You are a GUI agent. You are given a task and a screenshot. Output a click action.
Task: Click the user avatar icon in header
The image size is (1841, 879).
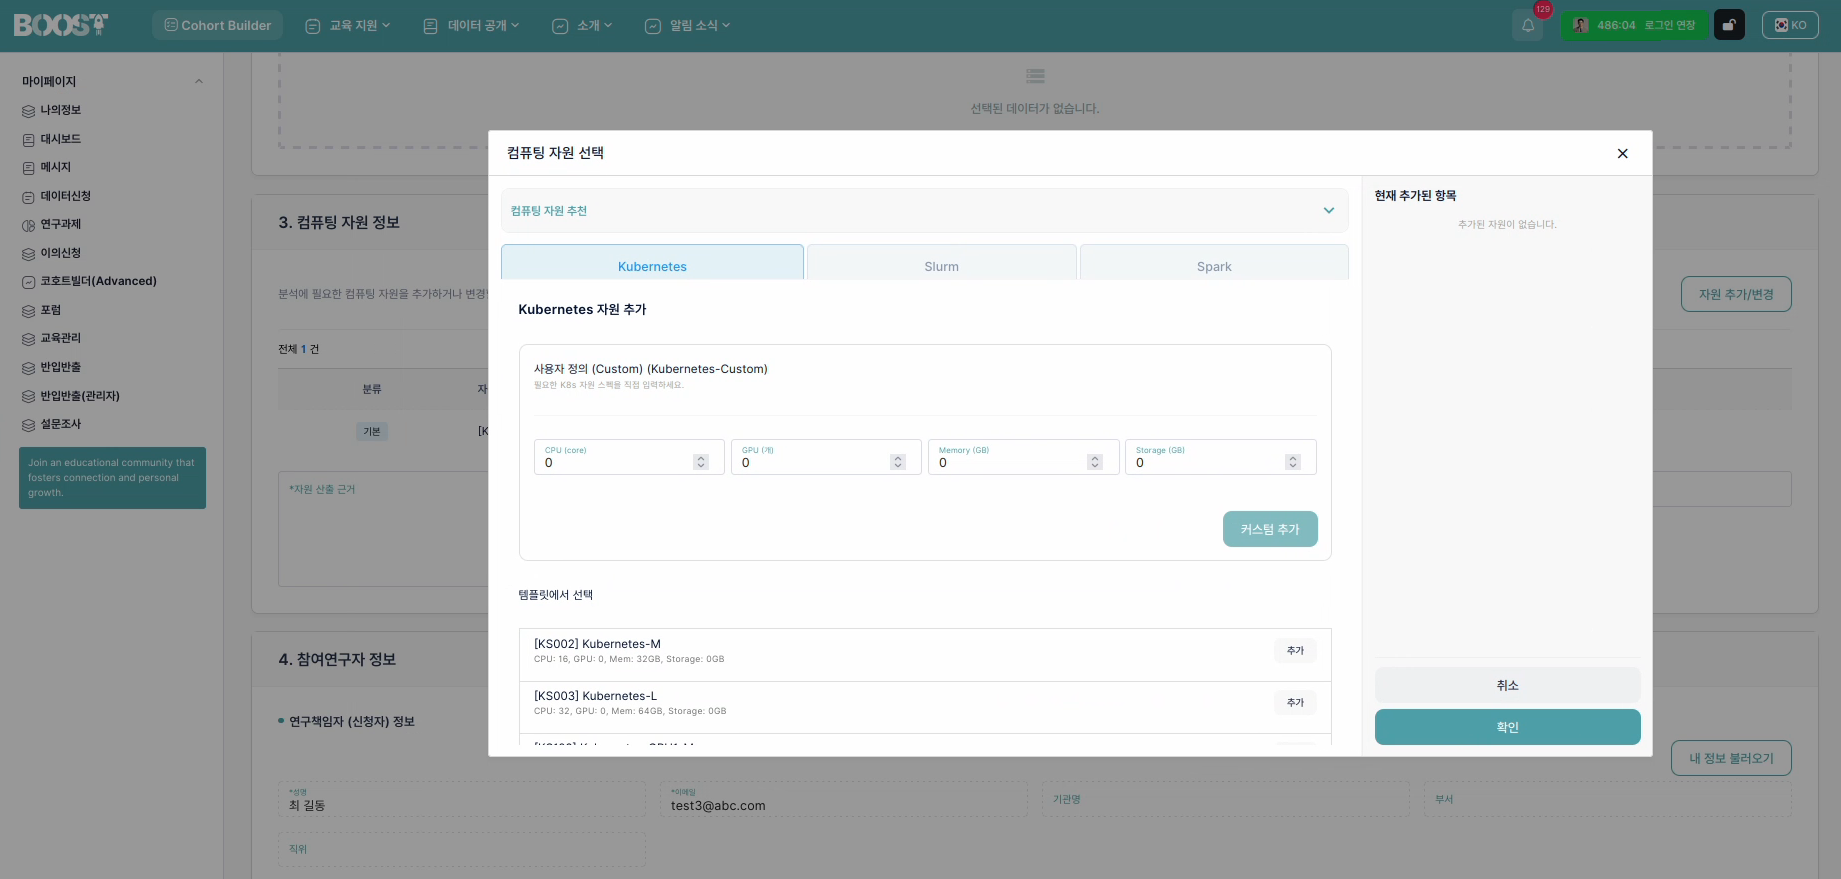coord(1581,25)
